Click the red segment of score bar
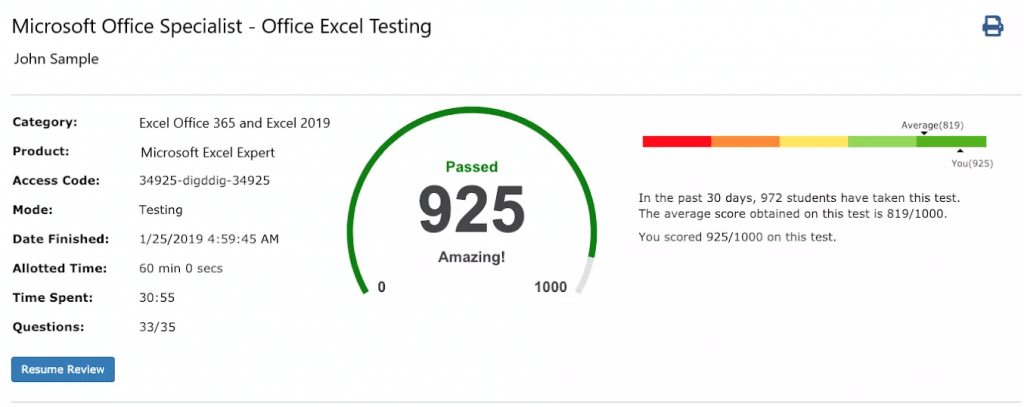The image size is (1024, 407). 677,141
